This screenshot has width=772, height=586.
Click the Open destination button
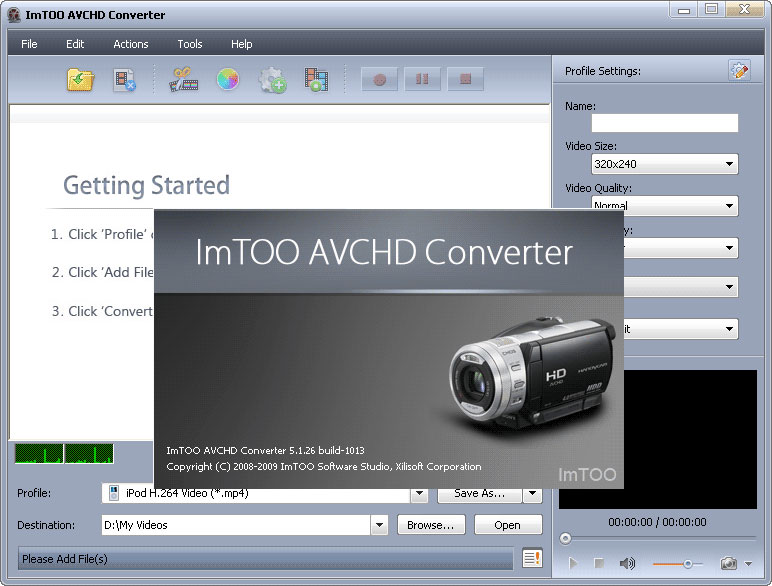click(x=507, y=525)
